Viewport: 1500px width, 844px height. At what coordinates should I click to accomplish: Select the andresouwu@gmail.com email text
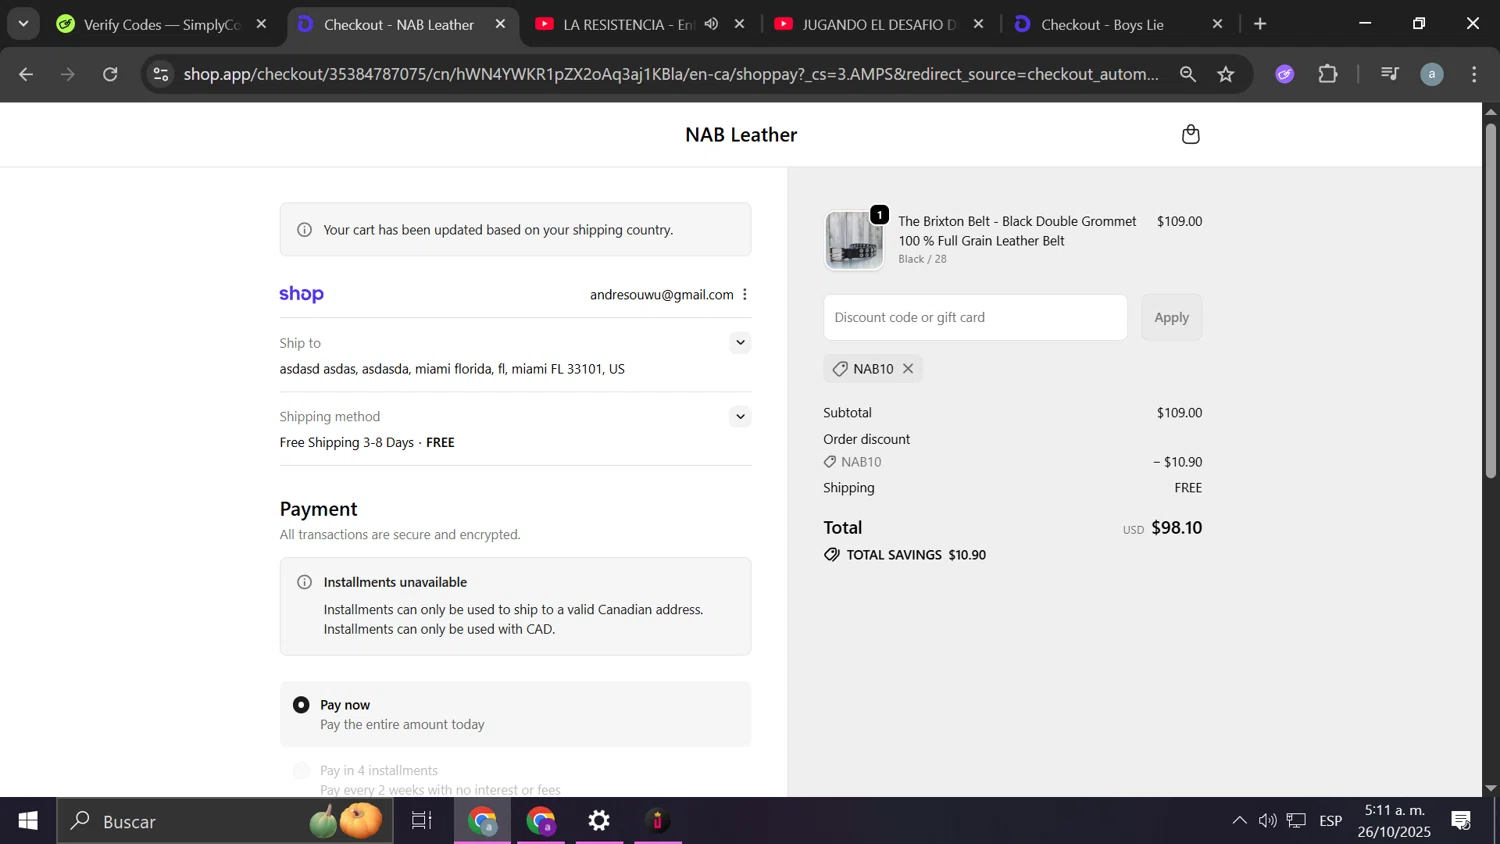(661, 294)
